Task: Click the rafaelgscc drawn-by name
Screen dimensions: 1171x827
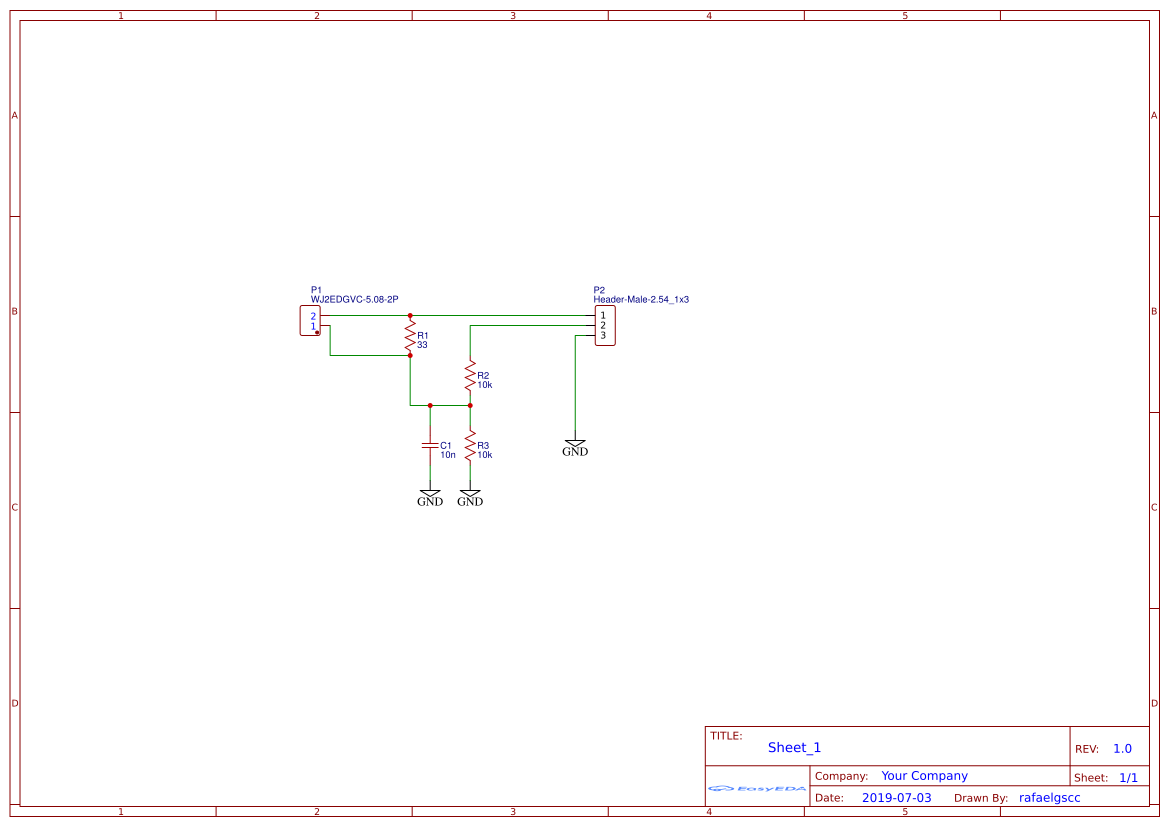Action: (1049, 797)
